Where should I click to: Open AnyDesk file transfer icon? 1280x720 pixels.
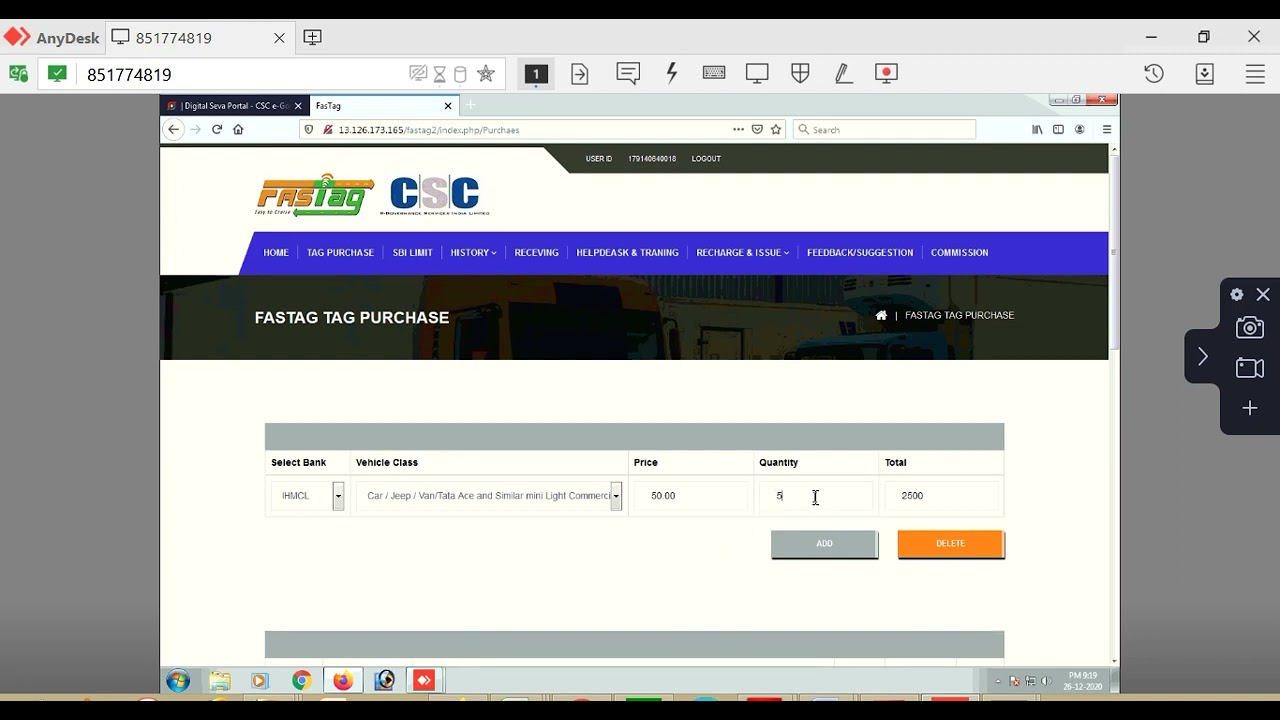pos(580,73)
